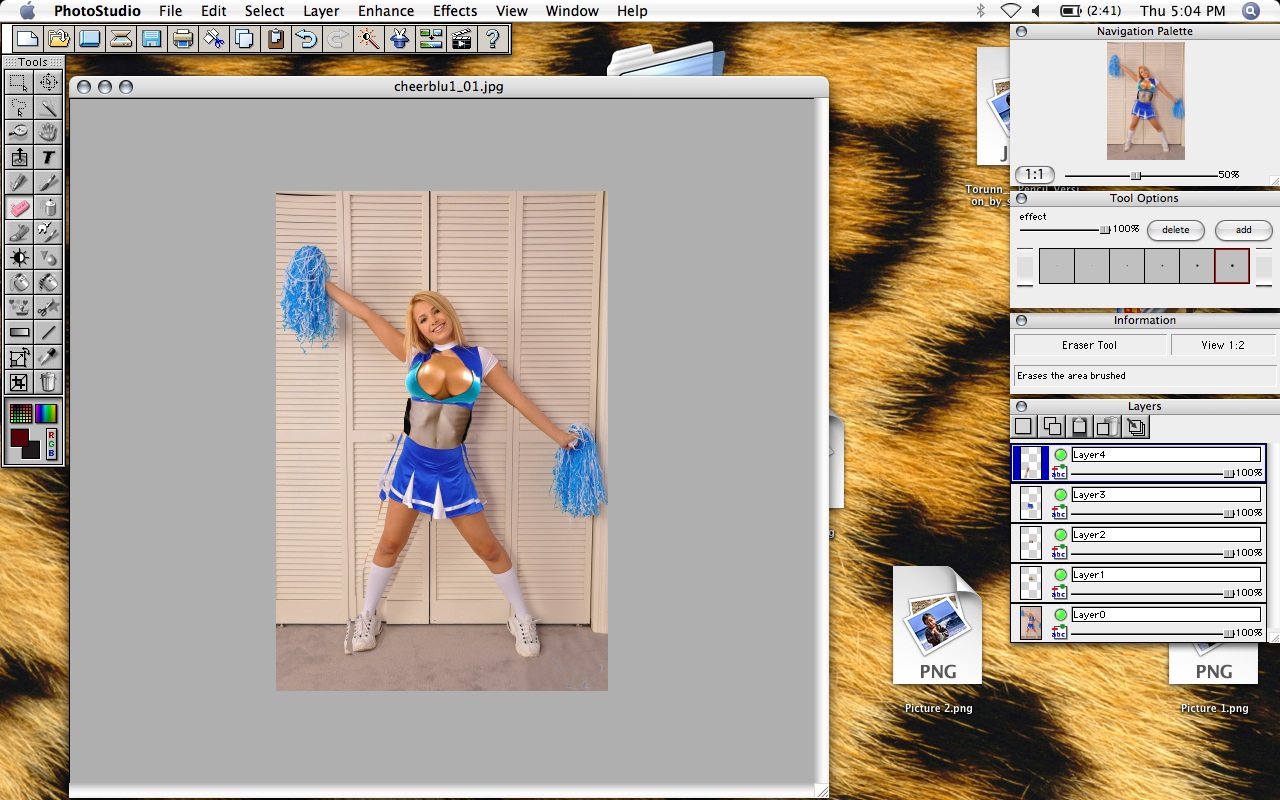1280x800 pixels.
Task: Select the highlighted largest eraser brush size
Action: coord(1232,266)
